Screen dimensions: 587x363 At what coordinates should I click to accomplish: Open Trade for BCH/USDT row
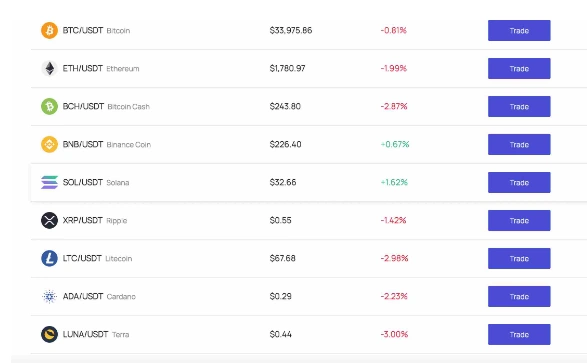[519, 106]
